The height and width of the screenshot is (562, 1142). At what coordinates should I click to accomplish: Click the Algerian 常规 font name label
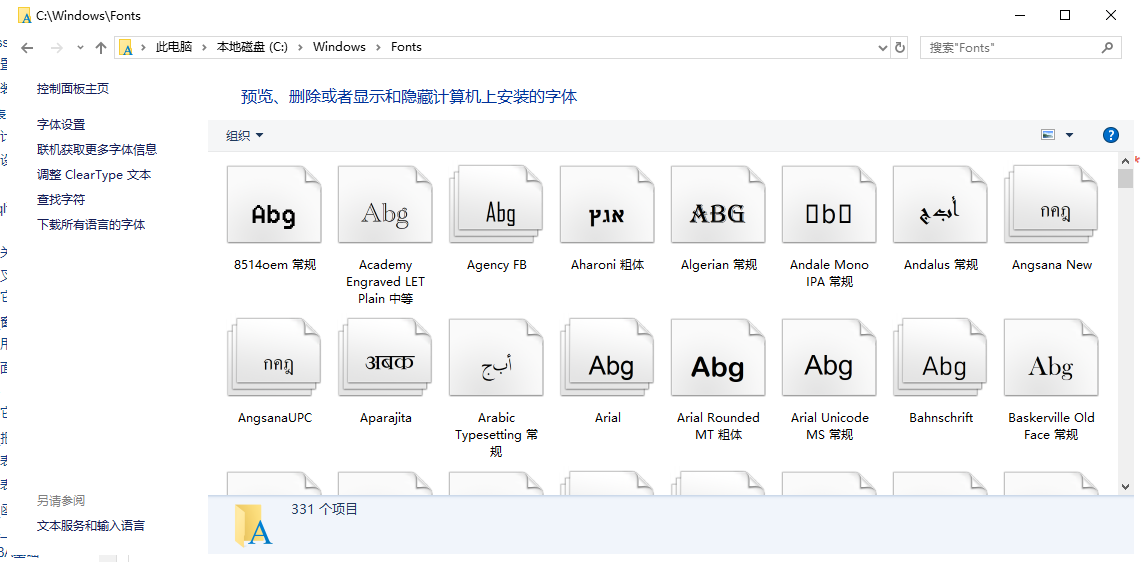pos(718,265)
